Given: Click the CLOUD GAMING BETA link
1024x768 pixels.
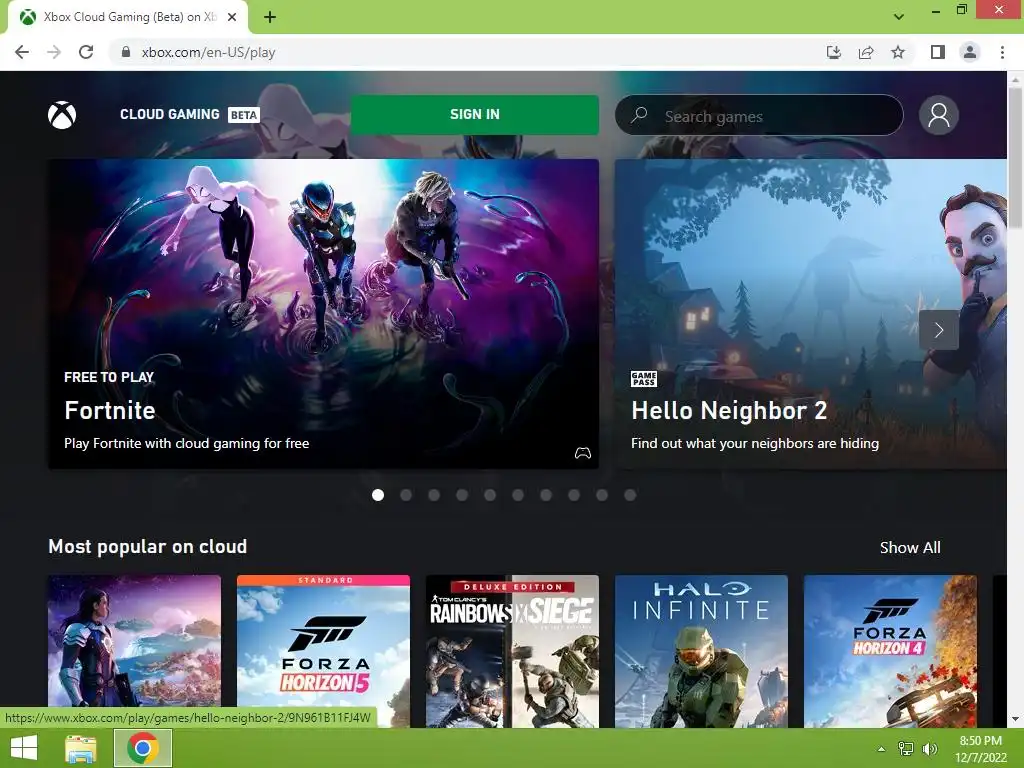Looking at the screenshot, I should pos(189,114).
